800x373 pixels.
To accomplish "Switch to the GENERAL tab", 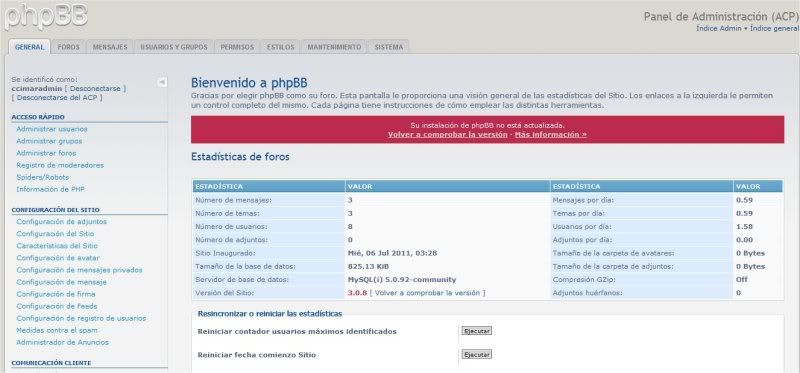I will pyautogui.click(x=30, y=47).
